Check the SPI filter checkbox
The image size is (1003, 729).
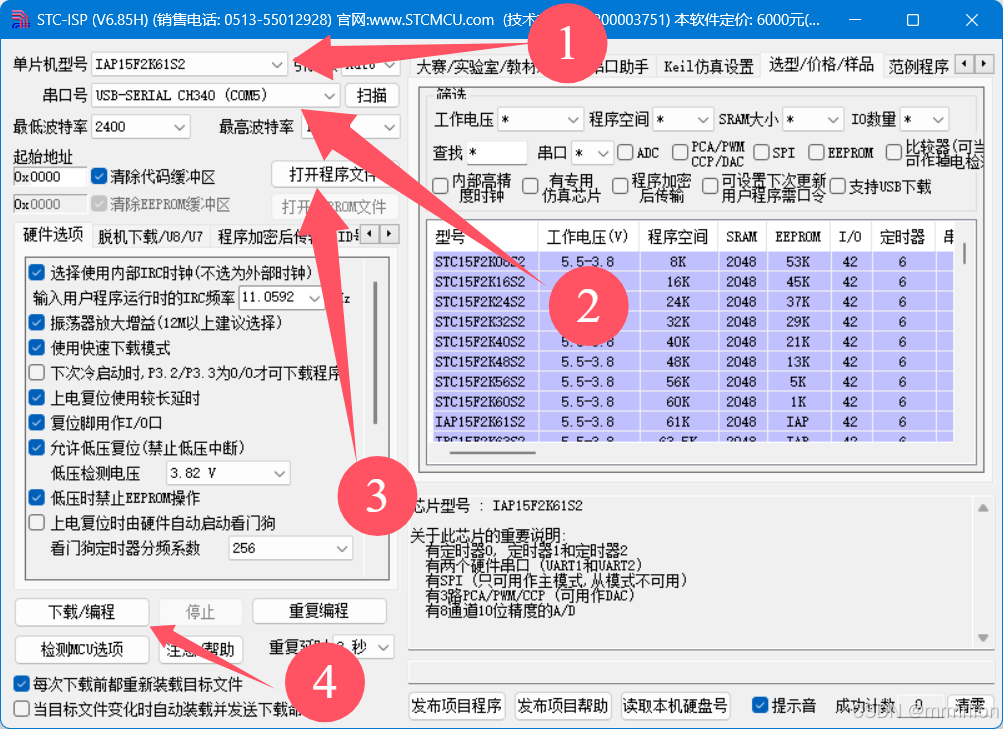coord(761,152)
